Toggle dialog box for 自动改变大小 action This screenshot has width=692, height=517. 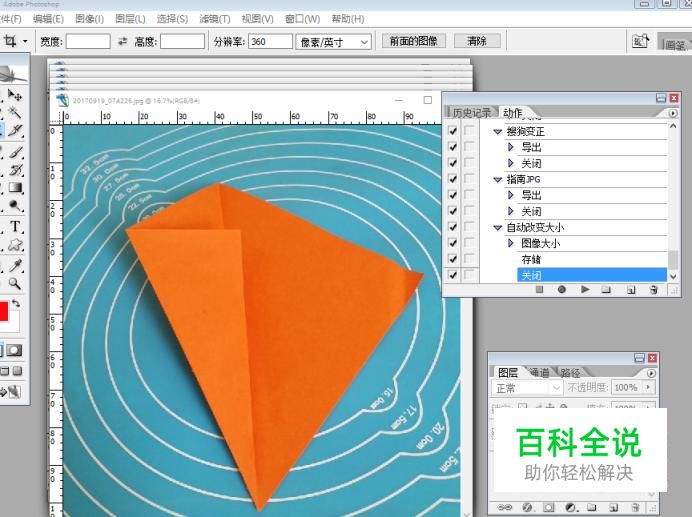click(469, 227)
